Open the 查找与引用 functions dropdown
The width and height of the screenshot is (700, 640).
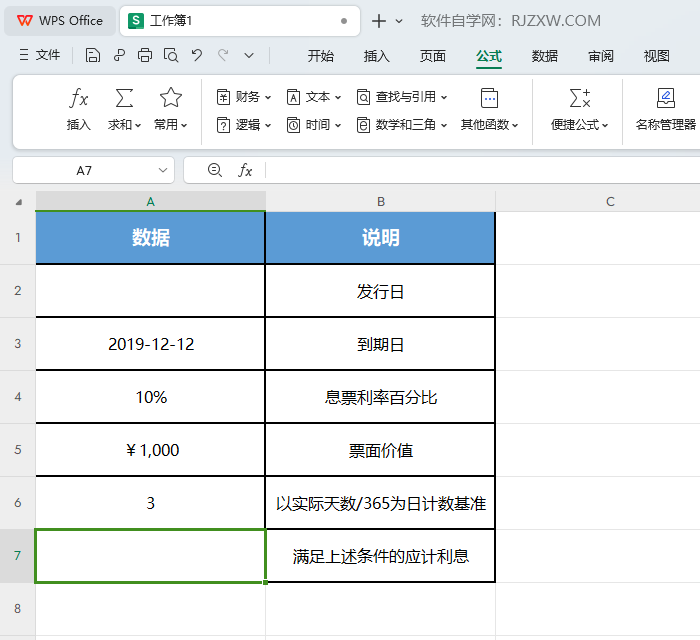(402, 97)
